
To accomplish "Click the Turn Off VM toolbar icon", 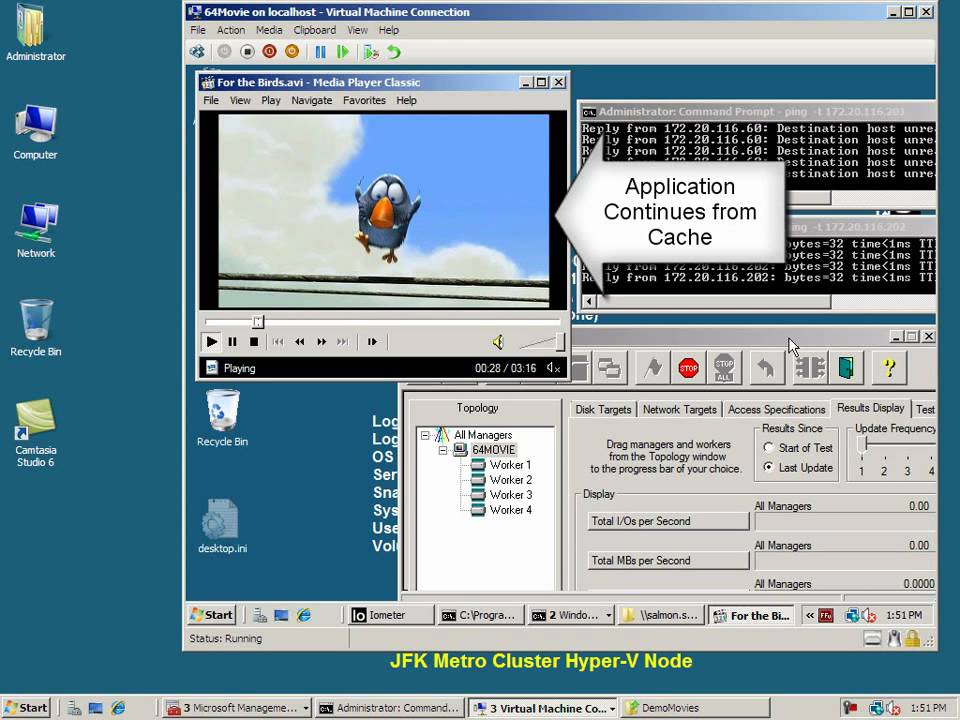I will coord(247,52).
